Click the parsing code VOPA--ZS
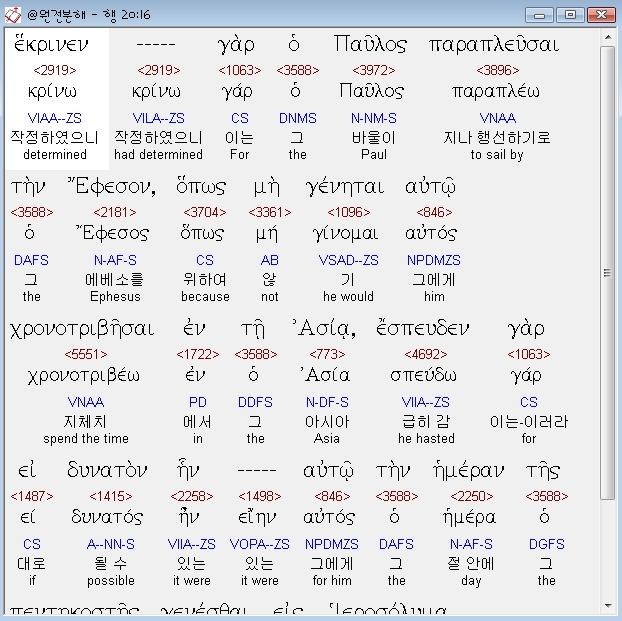 coord(259,544)
